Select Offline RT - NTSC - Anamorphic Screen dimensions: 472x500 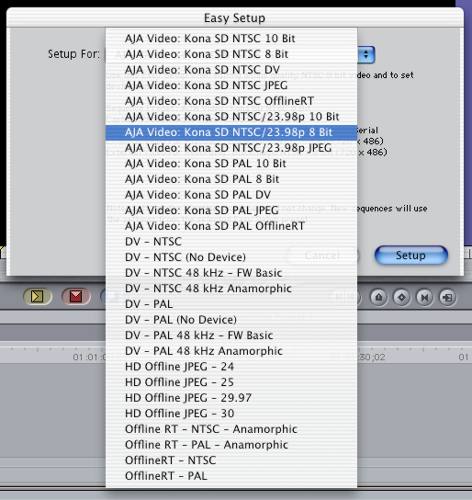[x=231, y=429]
